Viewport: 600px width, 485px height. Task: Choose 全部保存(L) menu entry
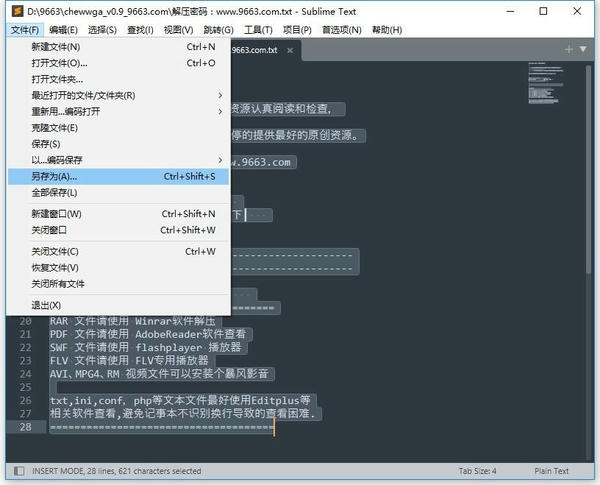[118, 193]
